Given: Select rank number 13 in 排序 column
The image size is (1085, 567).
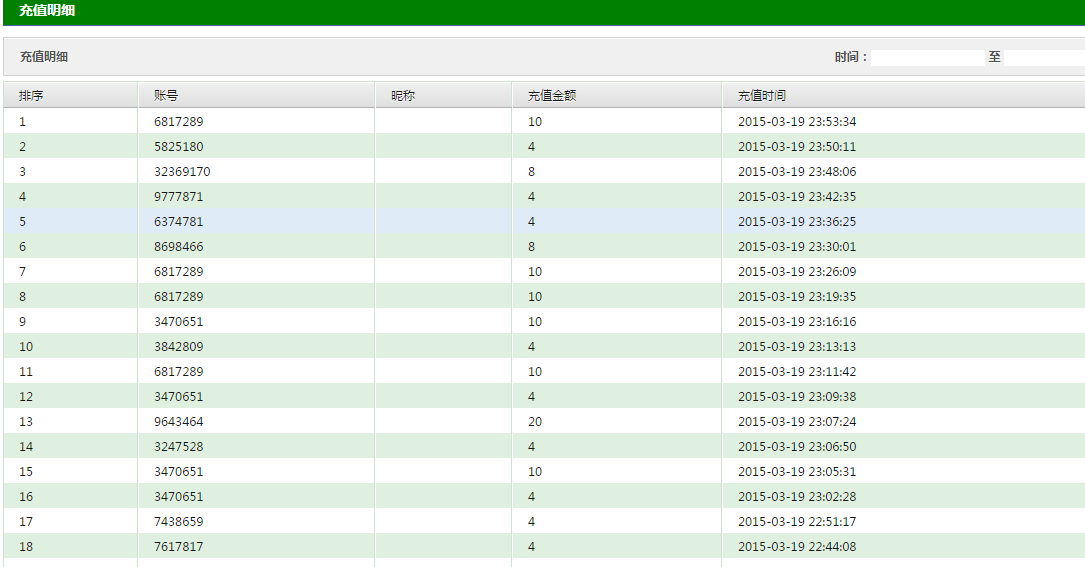Looking at the screenshot, I should 26,422.
